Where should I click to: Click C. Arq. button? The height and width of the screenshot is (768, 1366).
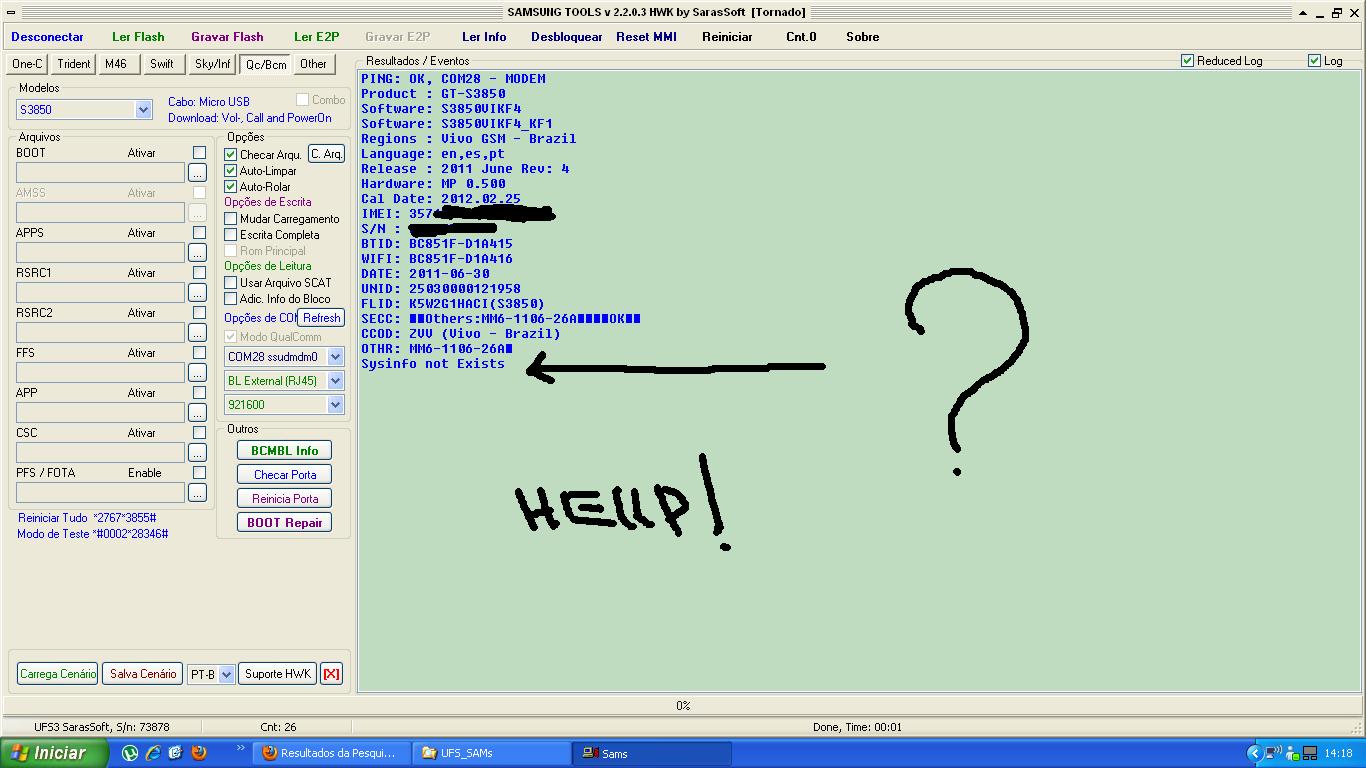(x=326, y=154)
